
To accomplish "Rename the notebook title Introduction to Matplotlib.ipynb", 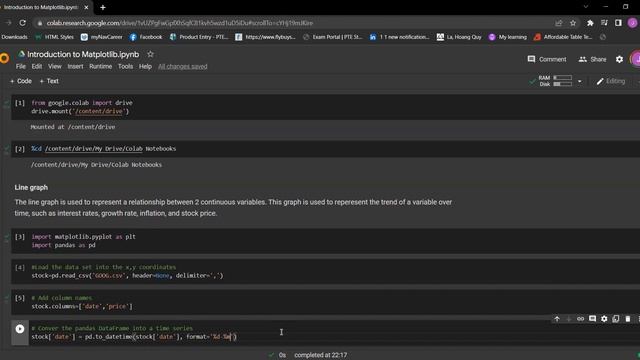I will 83,54.
